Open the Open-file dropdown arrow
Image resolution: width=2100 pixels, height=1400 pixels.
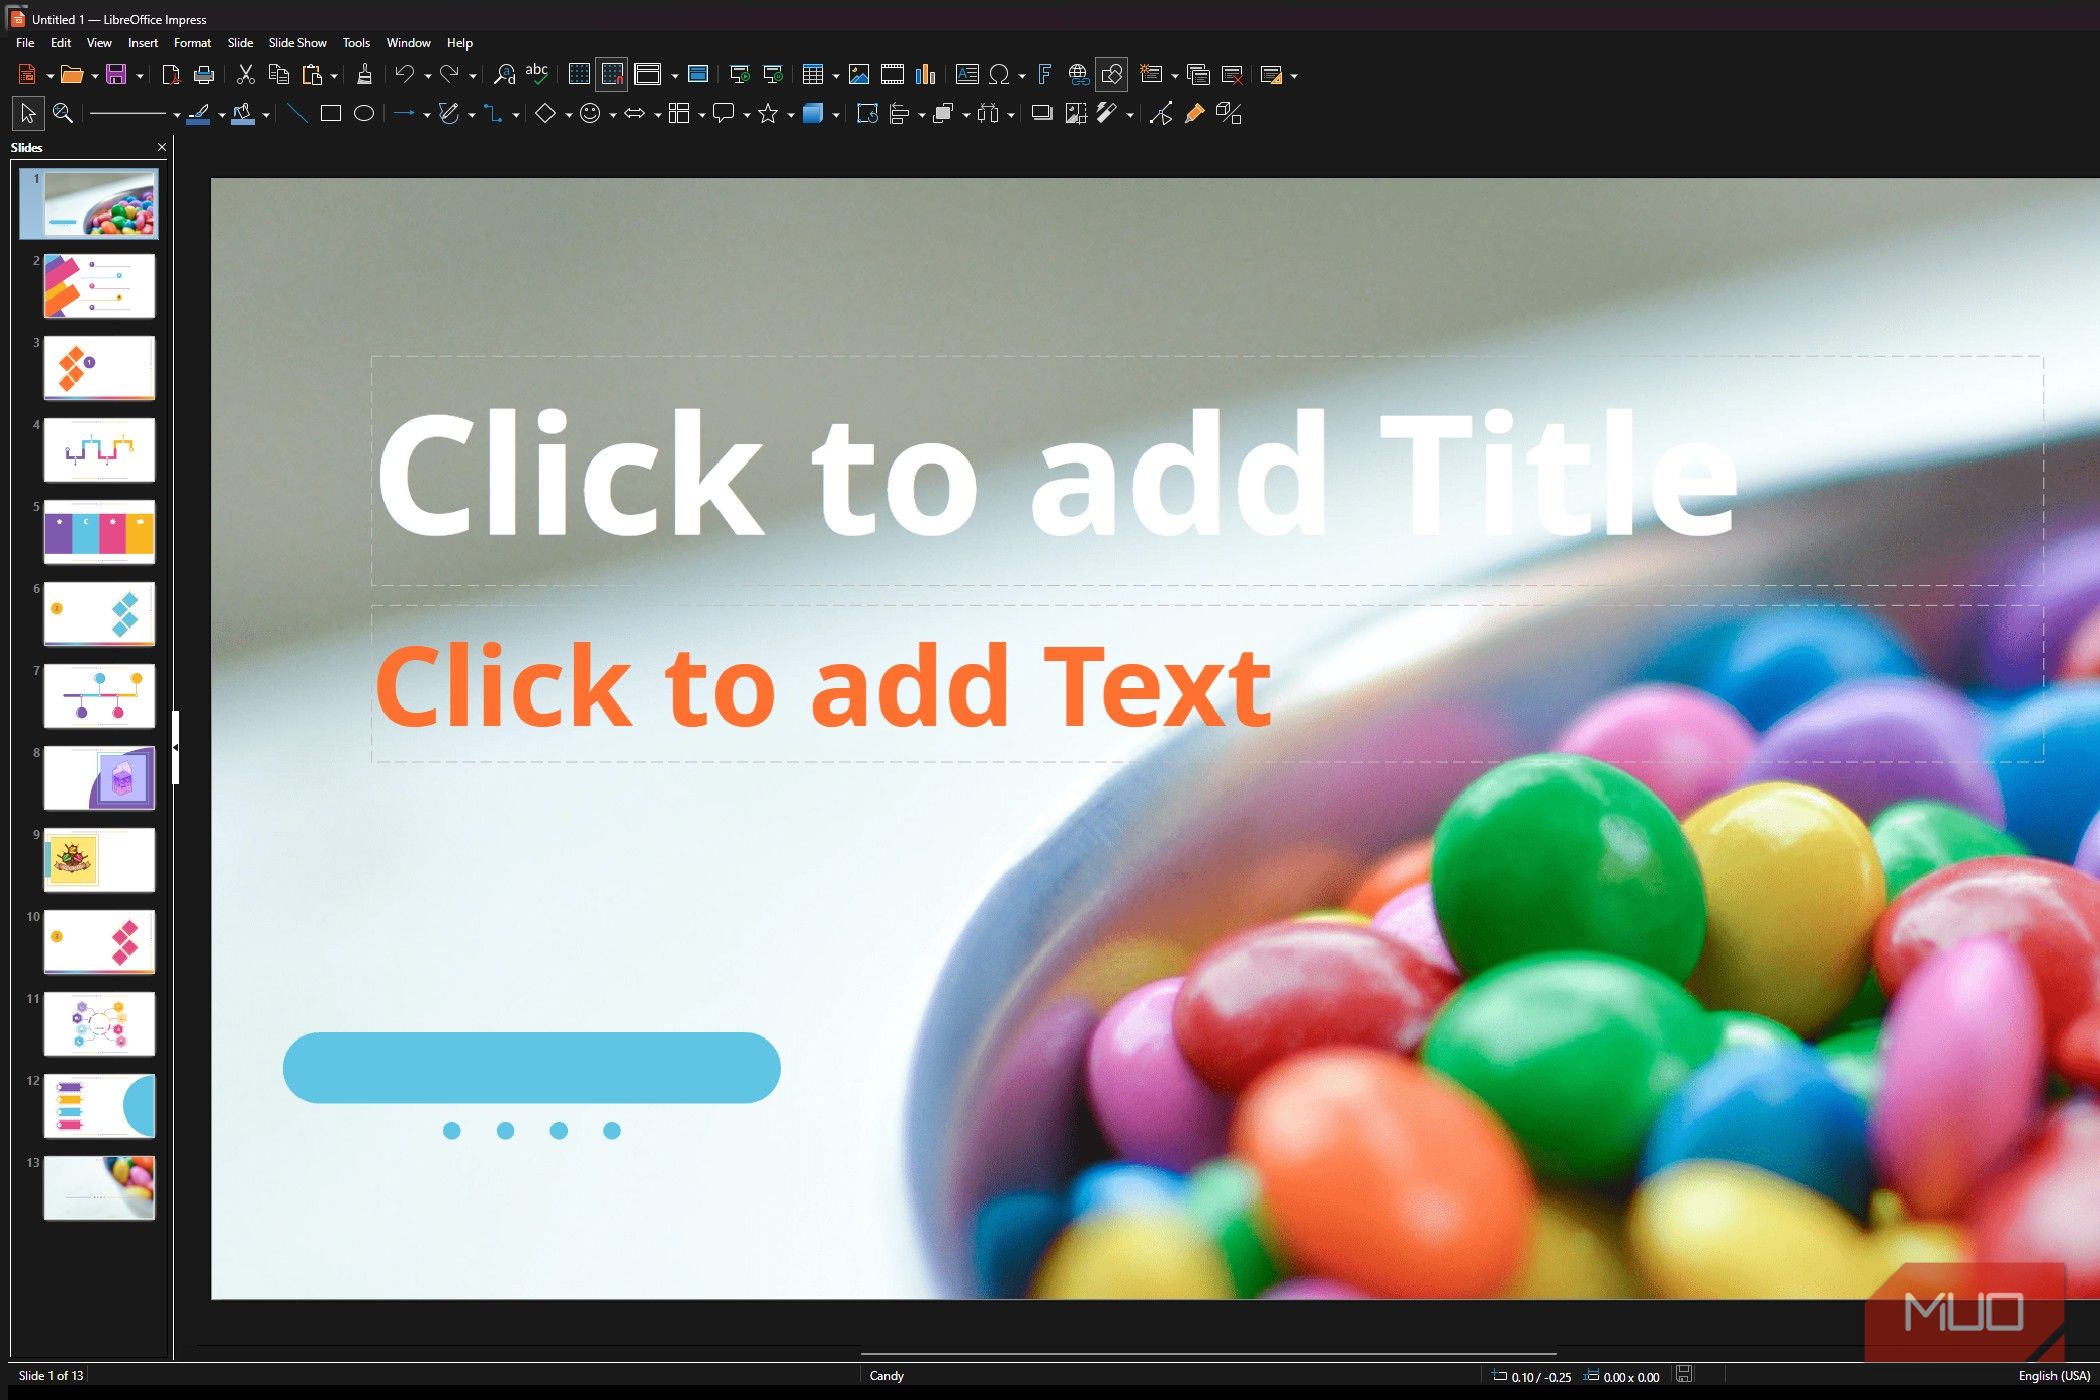point(95,76)
